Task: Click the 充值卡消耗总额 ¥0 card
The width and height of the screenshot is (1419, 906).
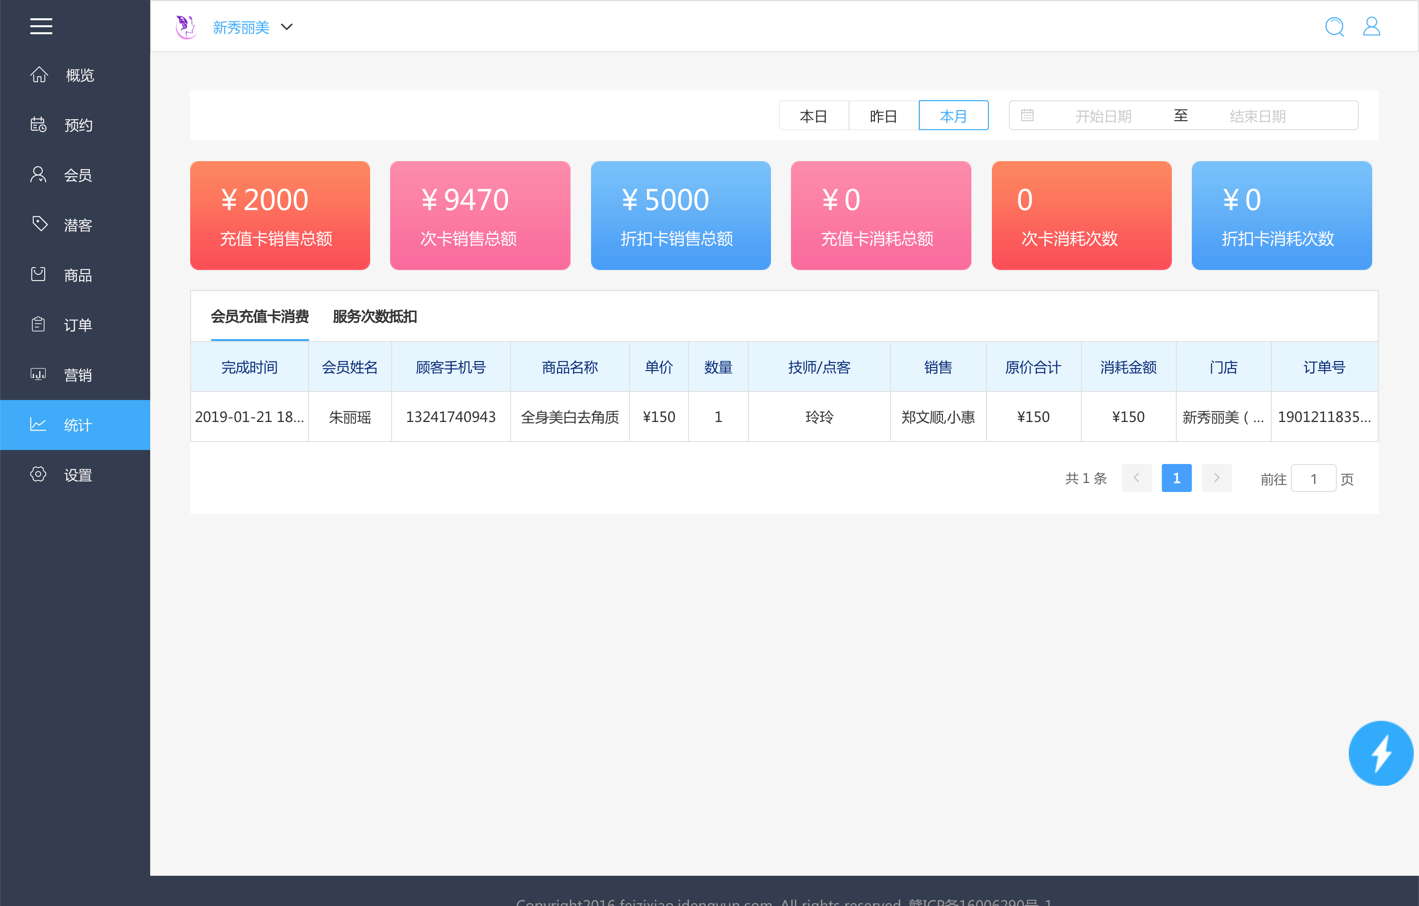Action: [x=881, y=215]
